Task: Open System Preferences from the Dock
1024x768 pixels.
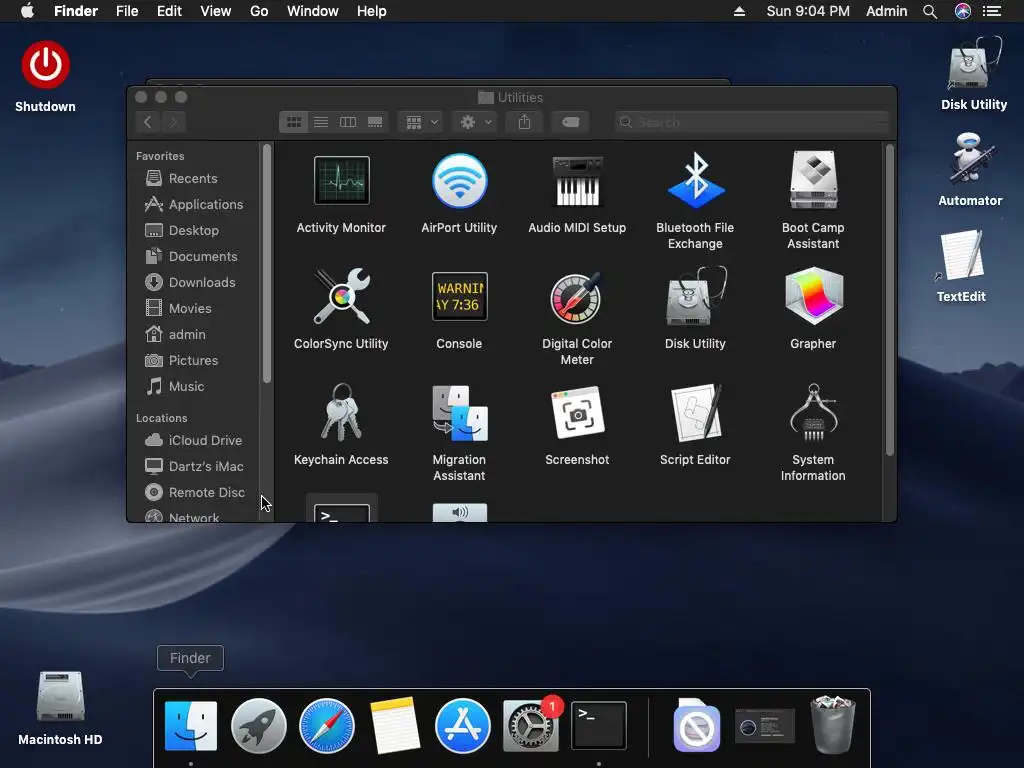Action: 530,726
